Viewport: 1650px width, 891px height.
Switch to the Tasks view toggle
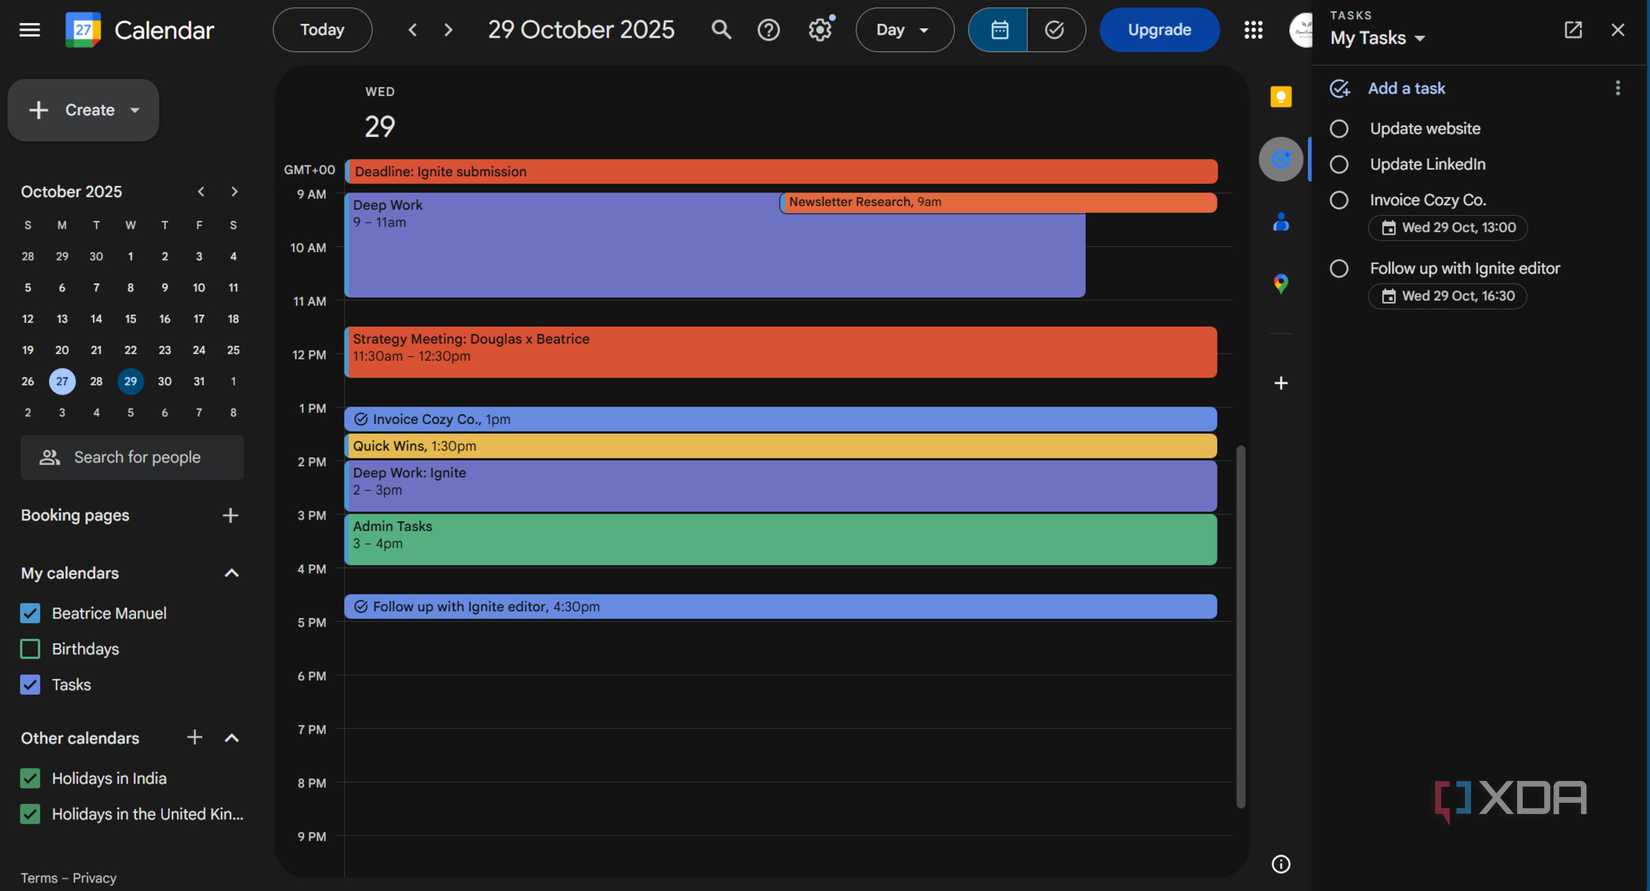click(x=1055, y=30)
